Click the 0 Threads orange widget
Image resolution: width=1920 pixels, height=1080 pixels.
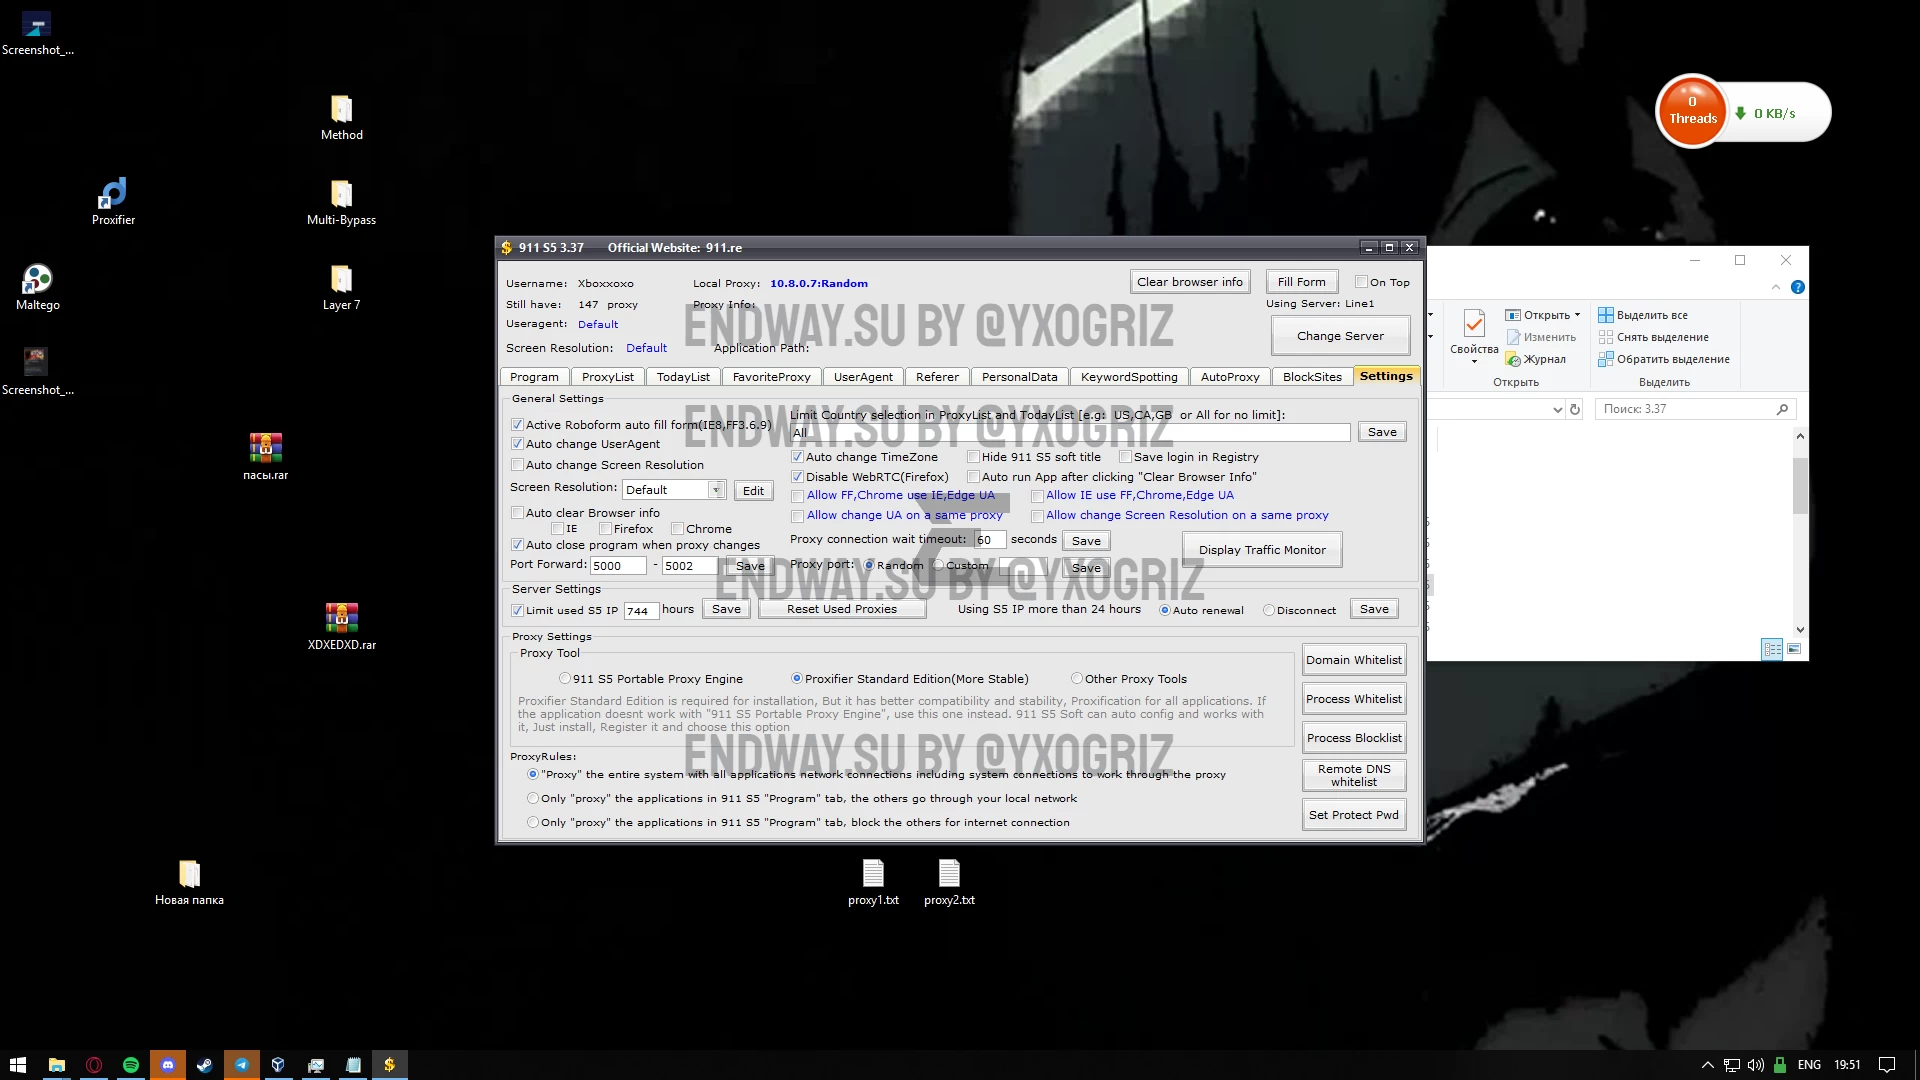coord(1692,111)
